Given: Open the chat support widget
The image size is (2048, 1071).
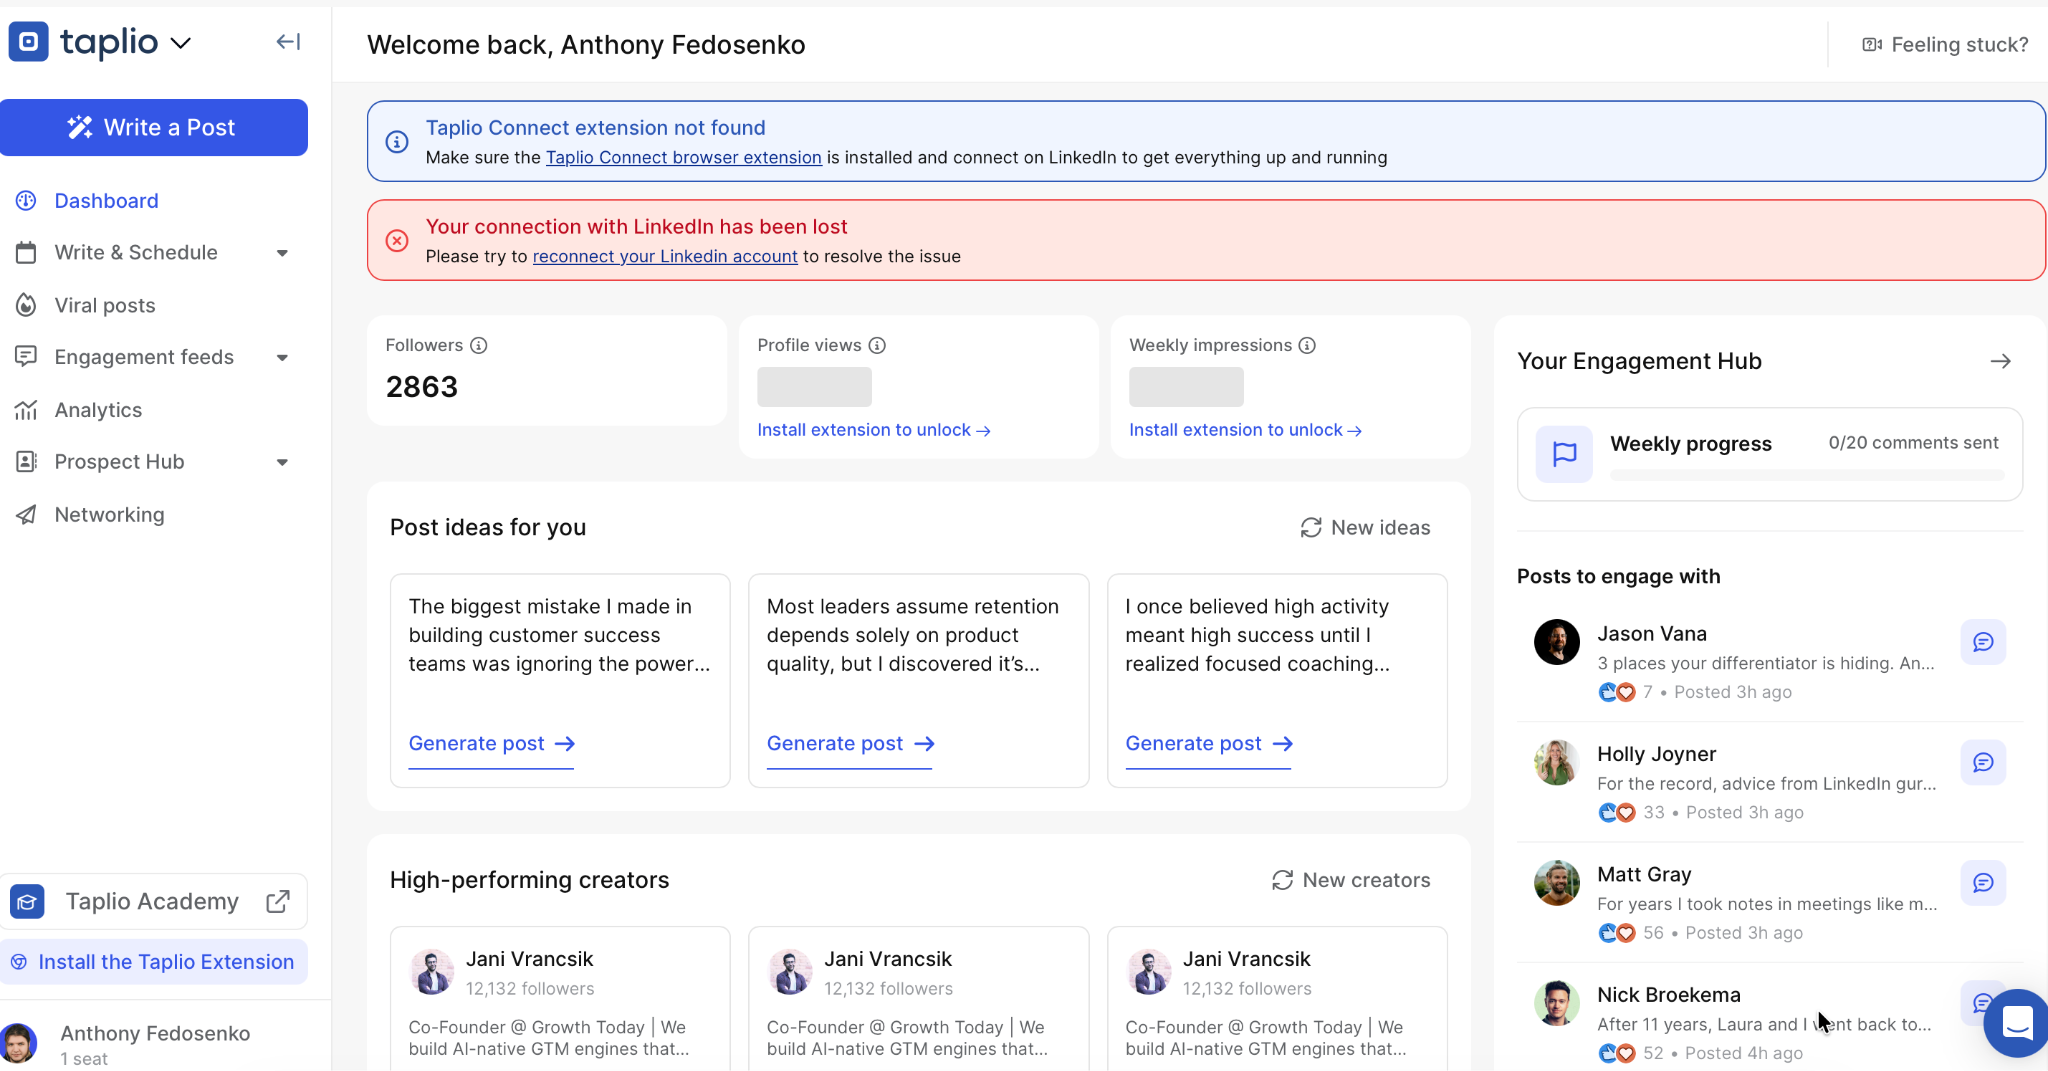Looking at the screenshot, I should pyautogui.click(x=2017, y=1023).
